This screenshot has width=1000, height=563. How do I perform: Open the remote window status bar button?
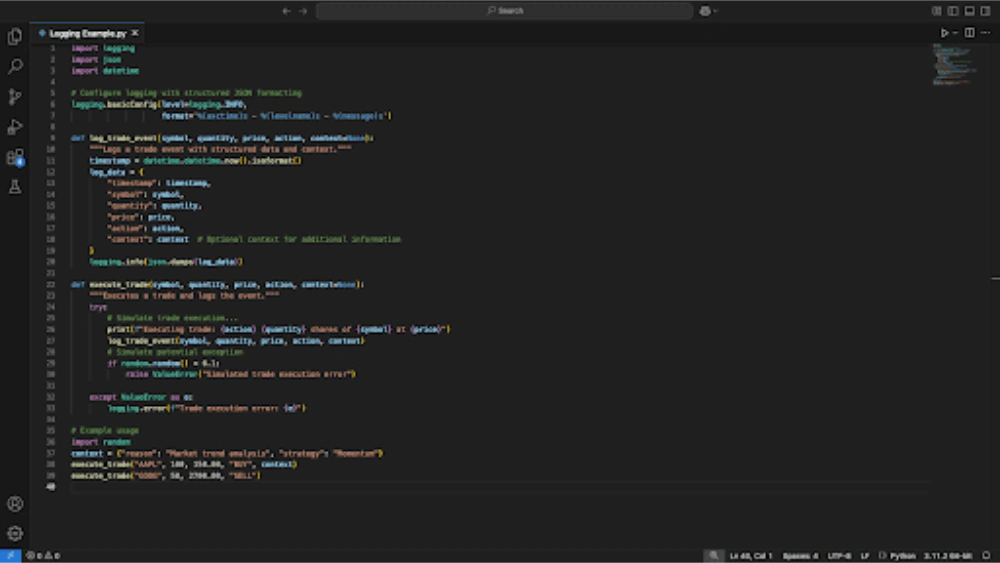click(10, 555)
